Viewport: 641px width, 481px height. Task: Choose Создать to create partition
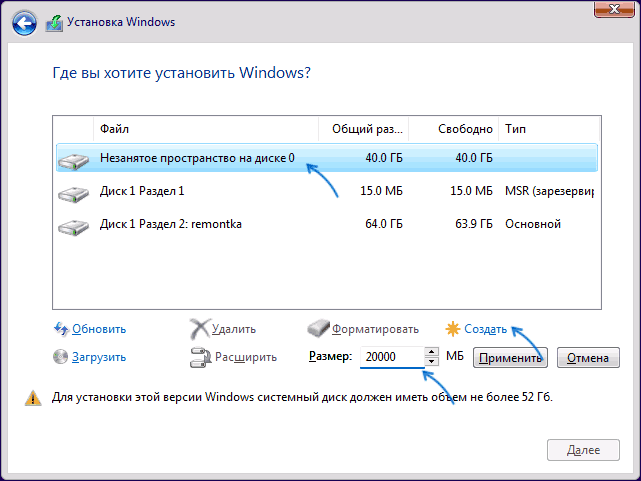(x=485, y=329)
